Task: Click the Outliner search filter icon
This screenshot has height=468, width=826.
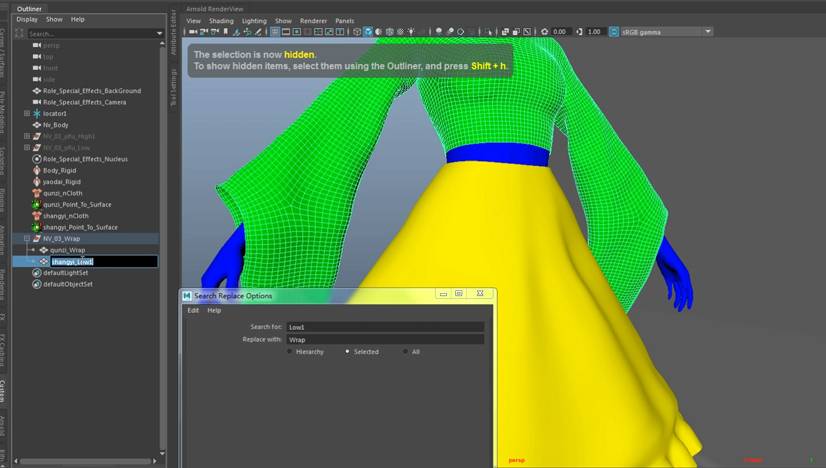Action: pos(19,33)
